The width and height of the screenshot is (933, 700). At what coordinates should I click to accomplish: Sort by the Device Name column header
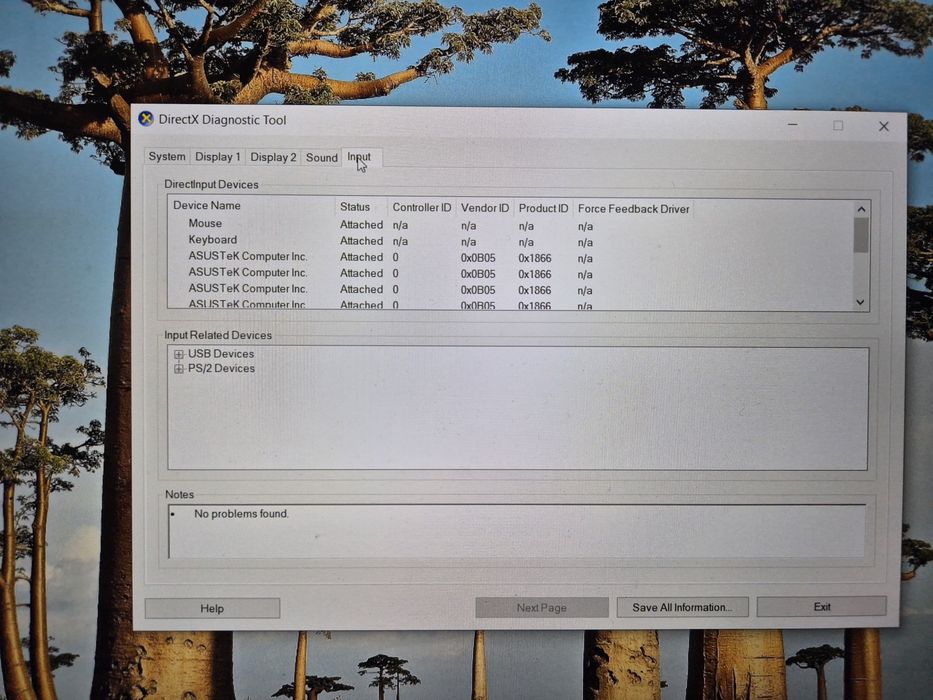(252, 205)
